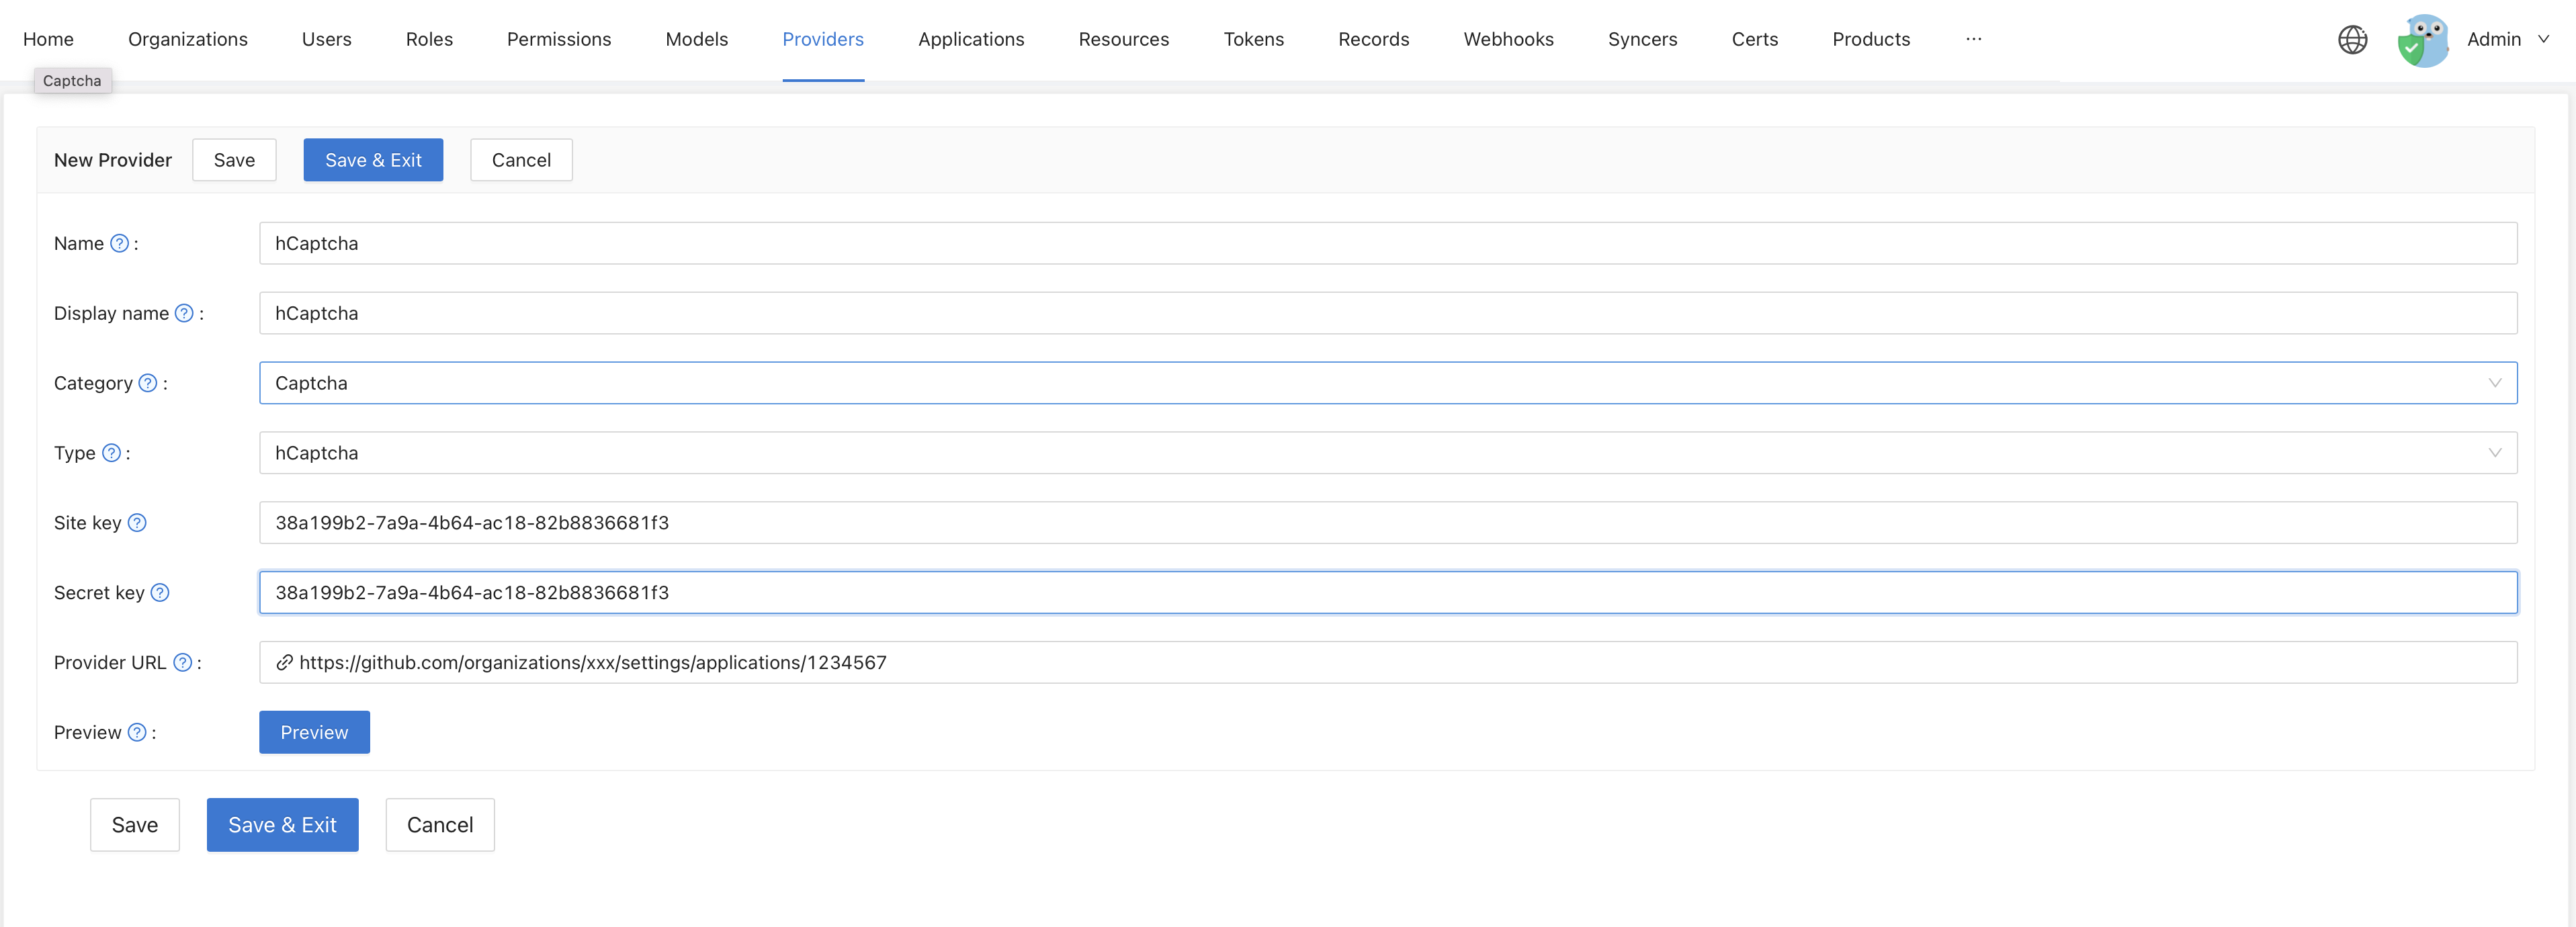Screen dimensions: 2576x927
Task: Click the Secret key help icon
Action: point(160,593)
